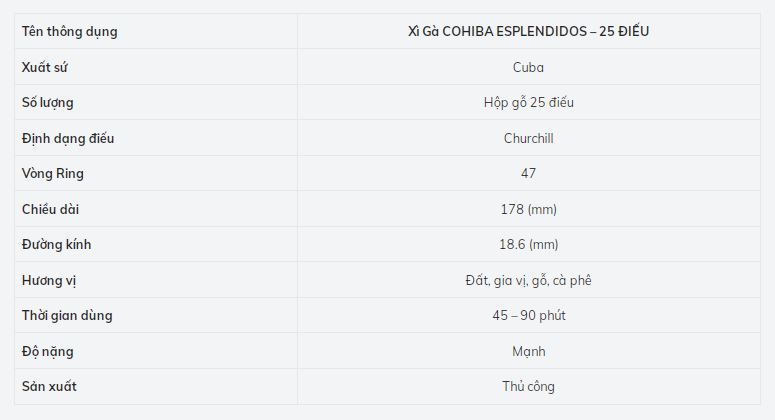Click the 'Mạnh' strength value

click(528, 351)
